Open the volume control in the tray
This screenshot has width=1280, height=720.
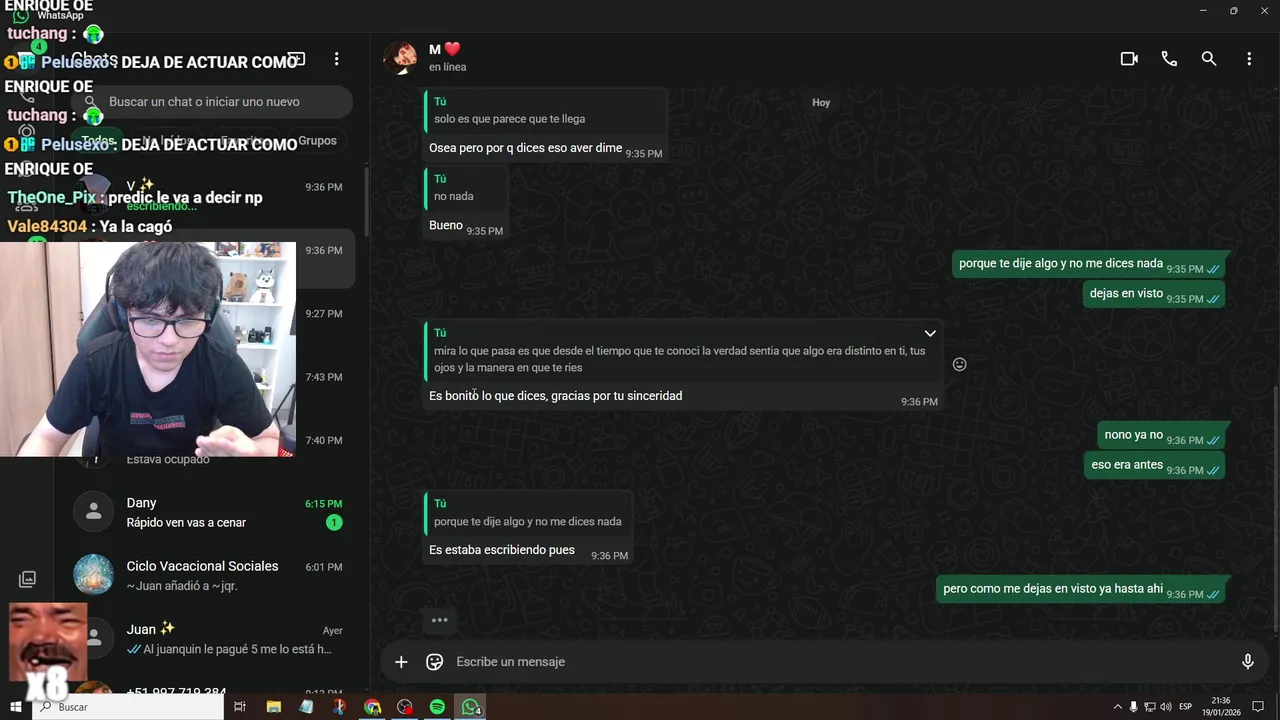pos(1166,707)
